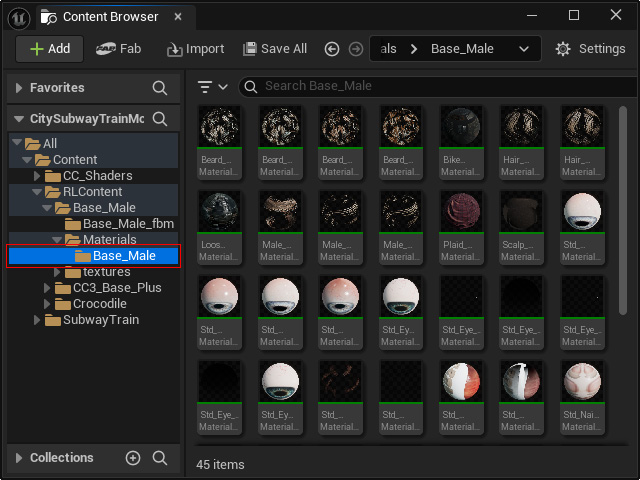
Task: Collapse the All folder arrow
Action: click(x=17, y=142)
